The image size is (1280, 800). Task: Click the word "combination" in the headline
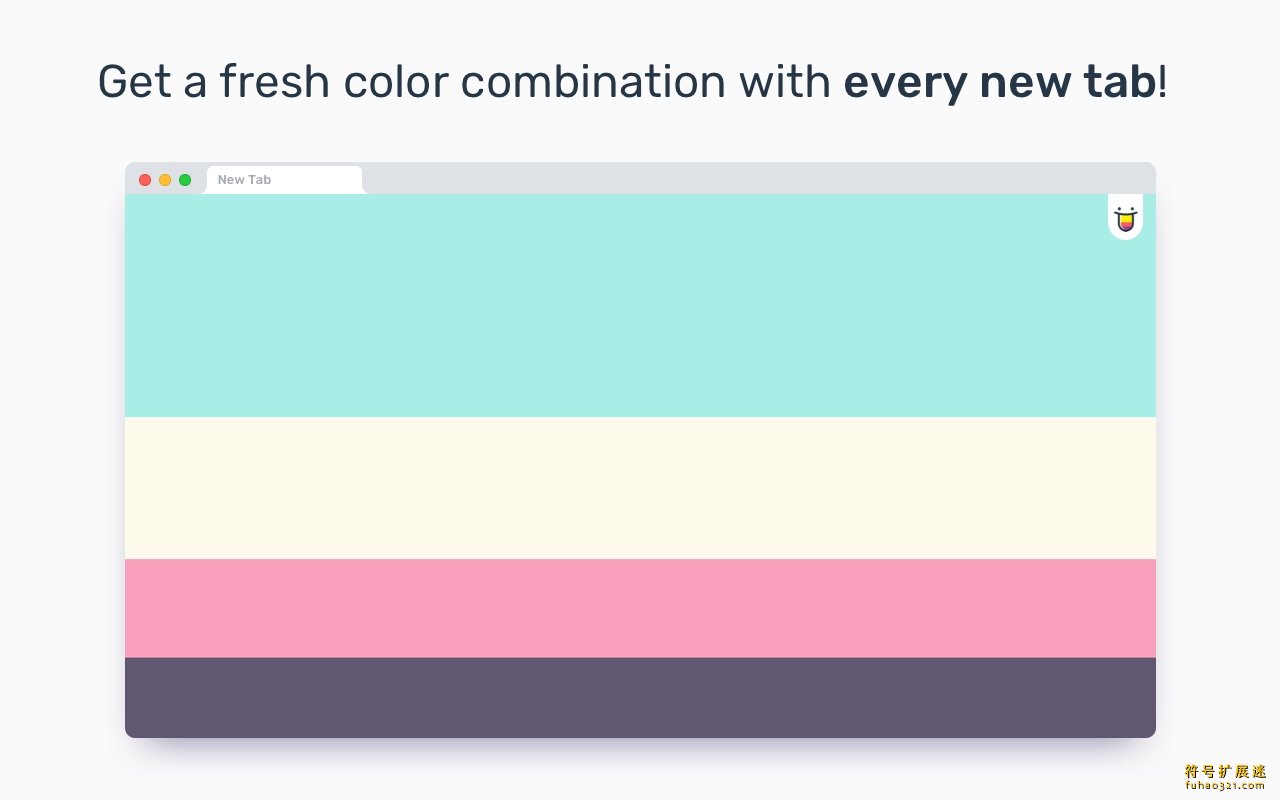(594, 83)
